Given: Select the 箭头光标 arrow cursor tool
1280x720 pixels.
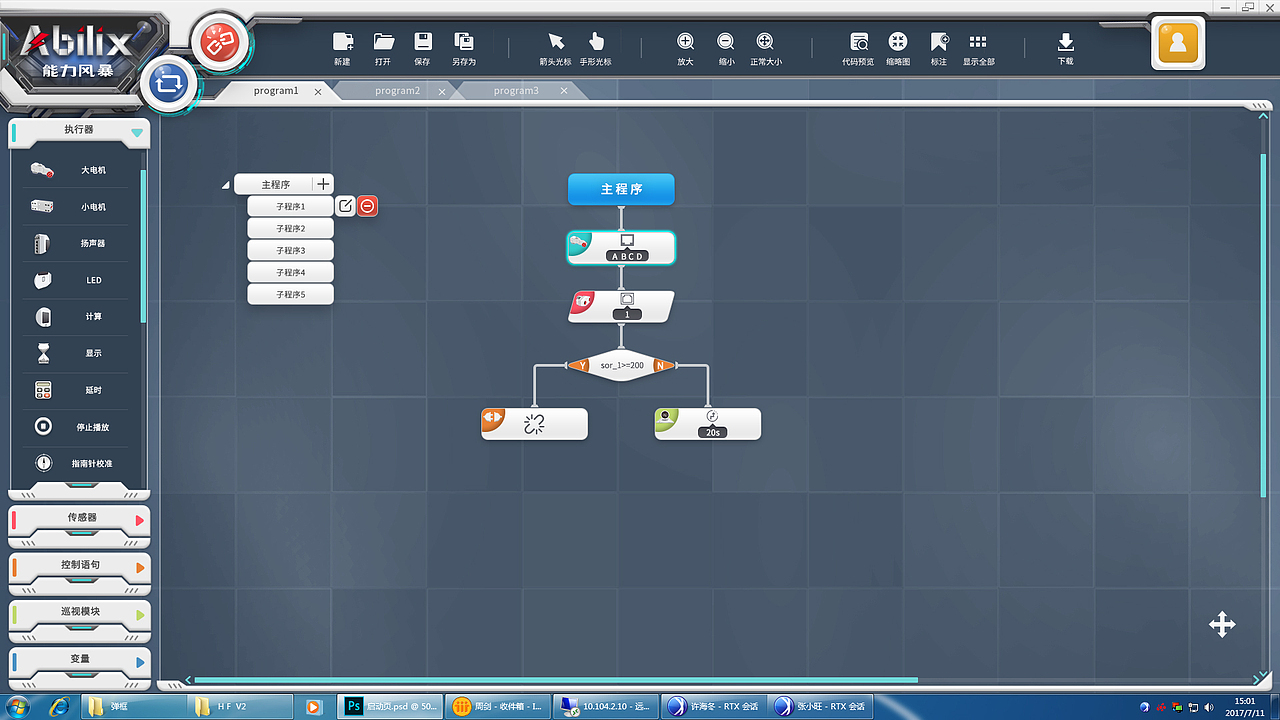Looking at the screenshot, I should 556,41.
